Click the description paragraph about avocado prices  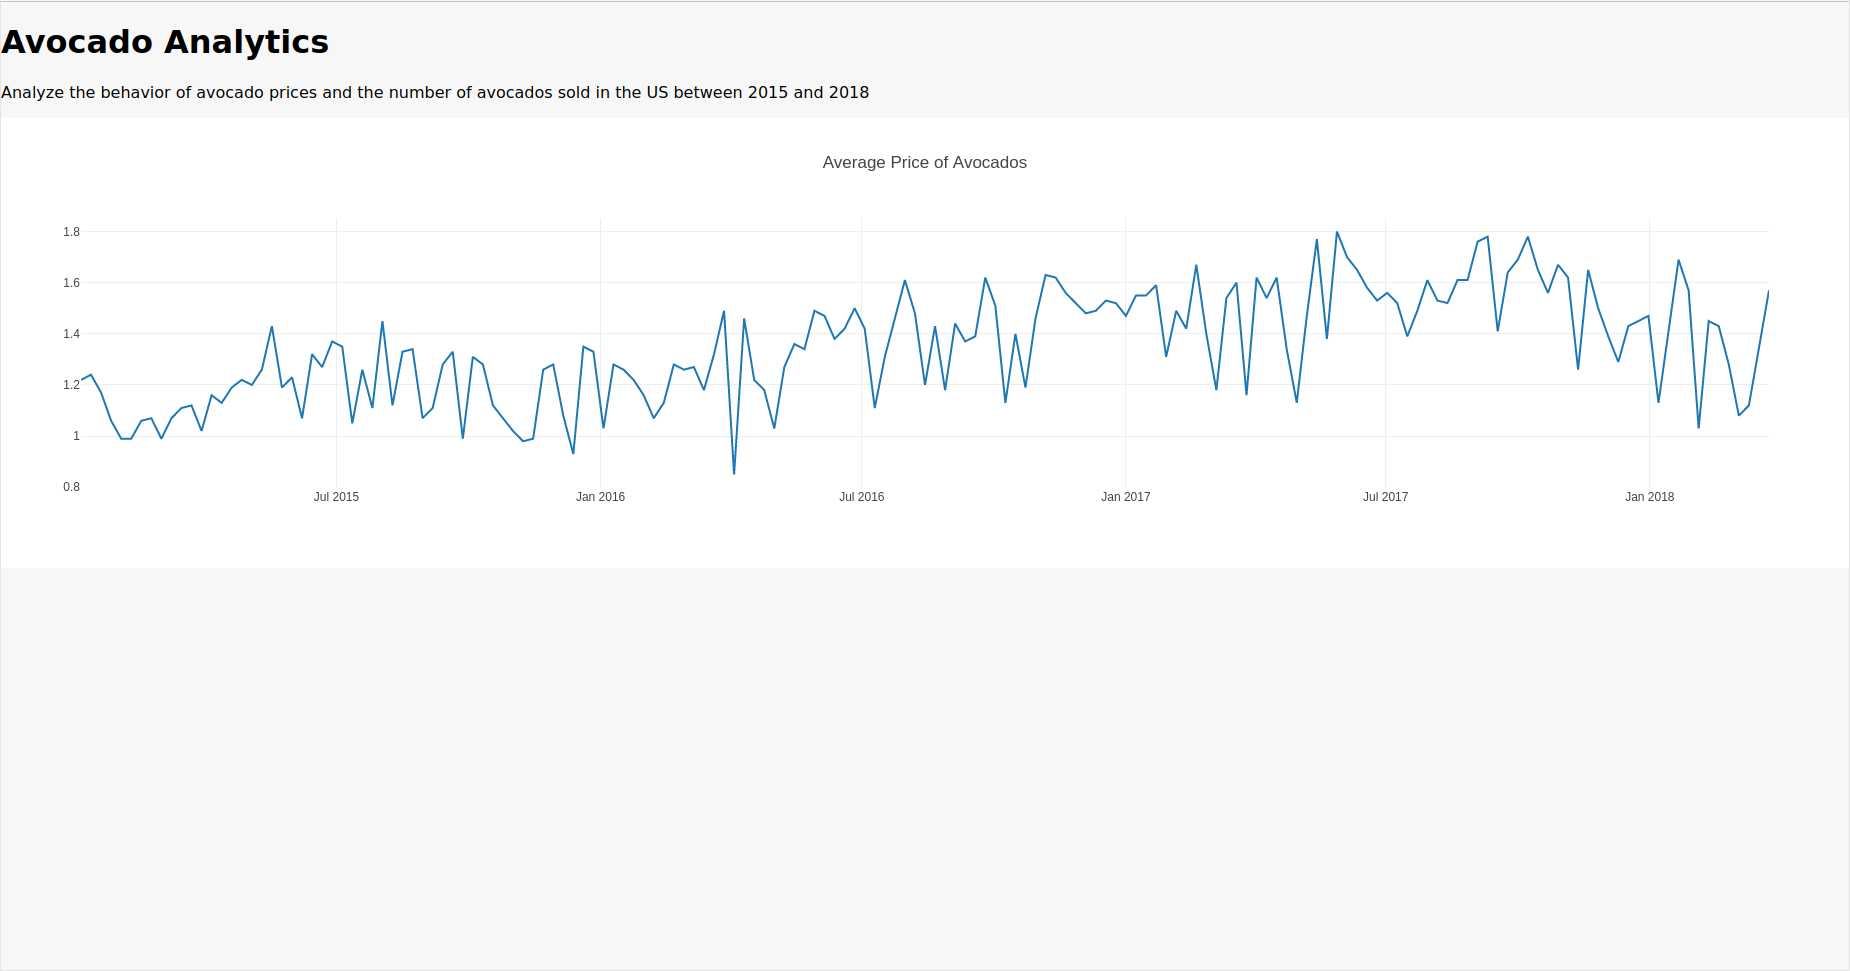435,92
